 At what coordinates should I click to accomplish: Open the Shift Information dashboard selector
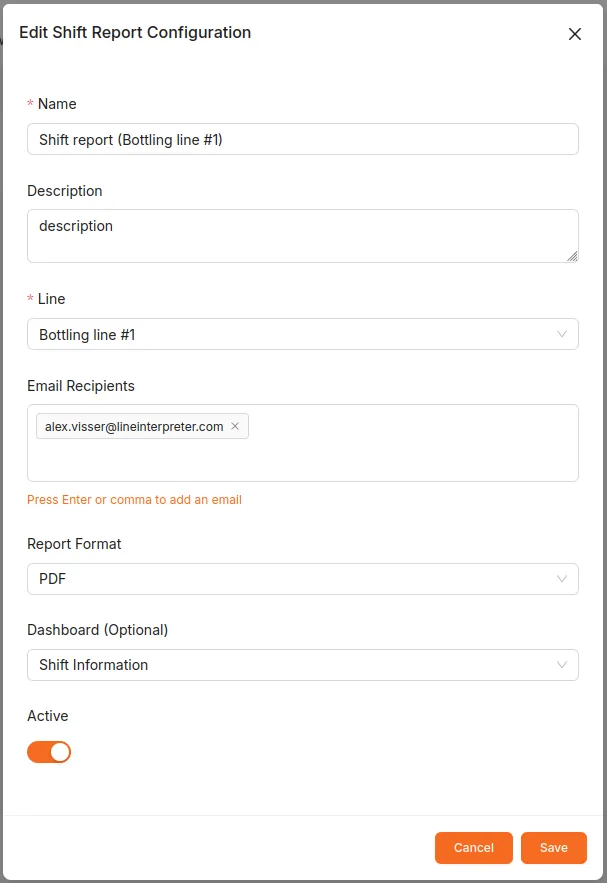click(x=300, y=664)
